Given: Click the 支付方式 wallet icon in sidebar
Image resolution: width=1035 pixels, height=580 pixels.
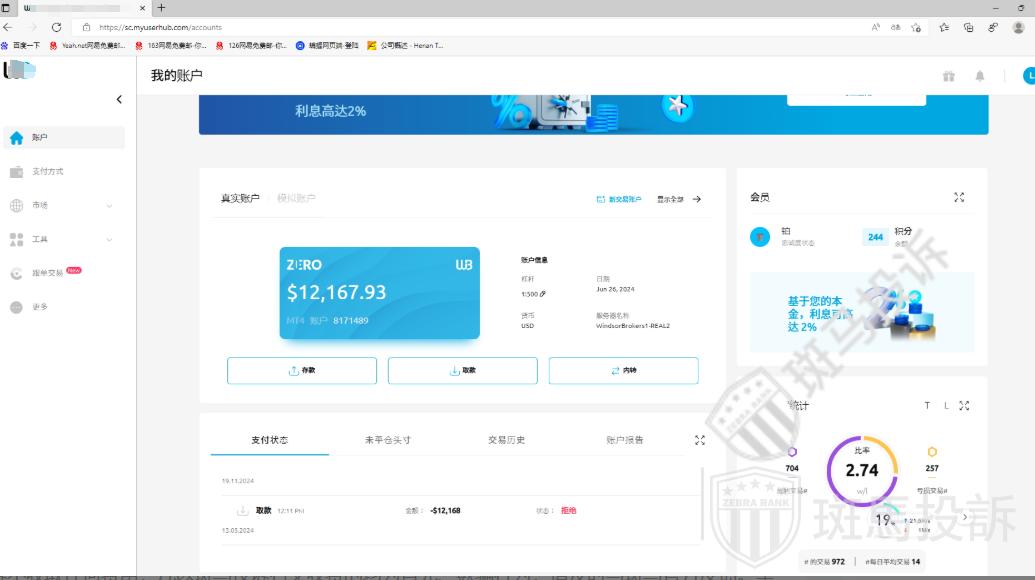Looking at the screenshot, I should pyautogui.click(x=16, y=172).
